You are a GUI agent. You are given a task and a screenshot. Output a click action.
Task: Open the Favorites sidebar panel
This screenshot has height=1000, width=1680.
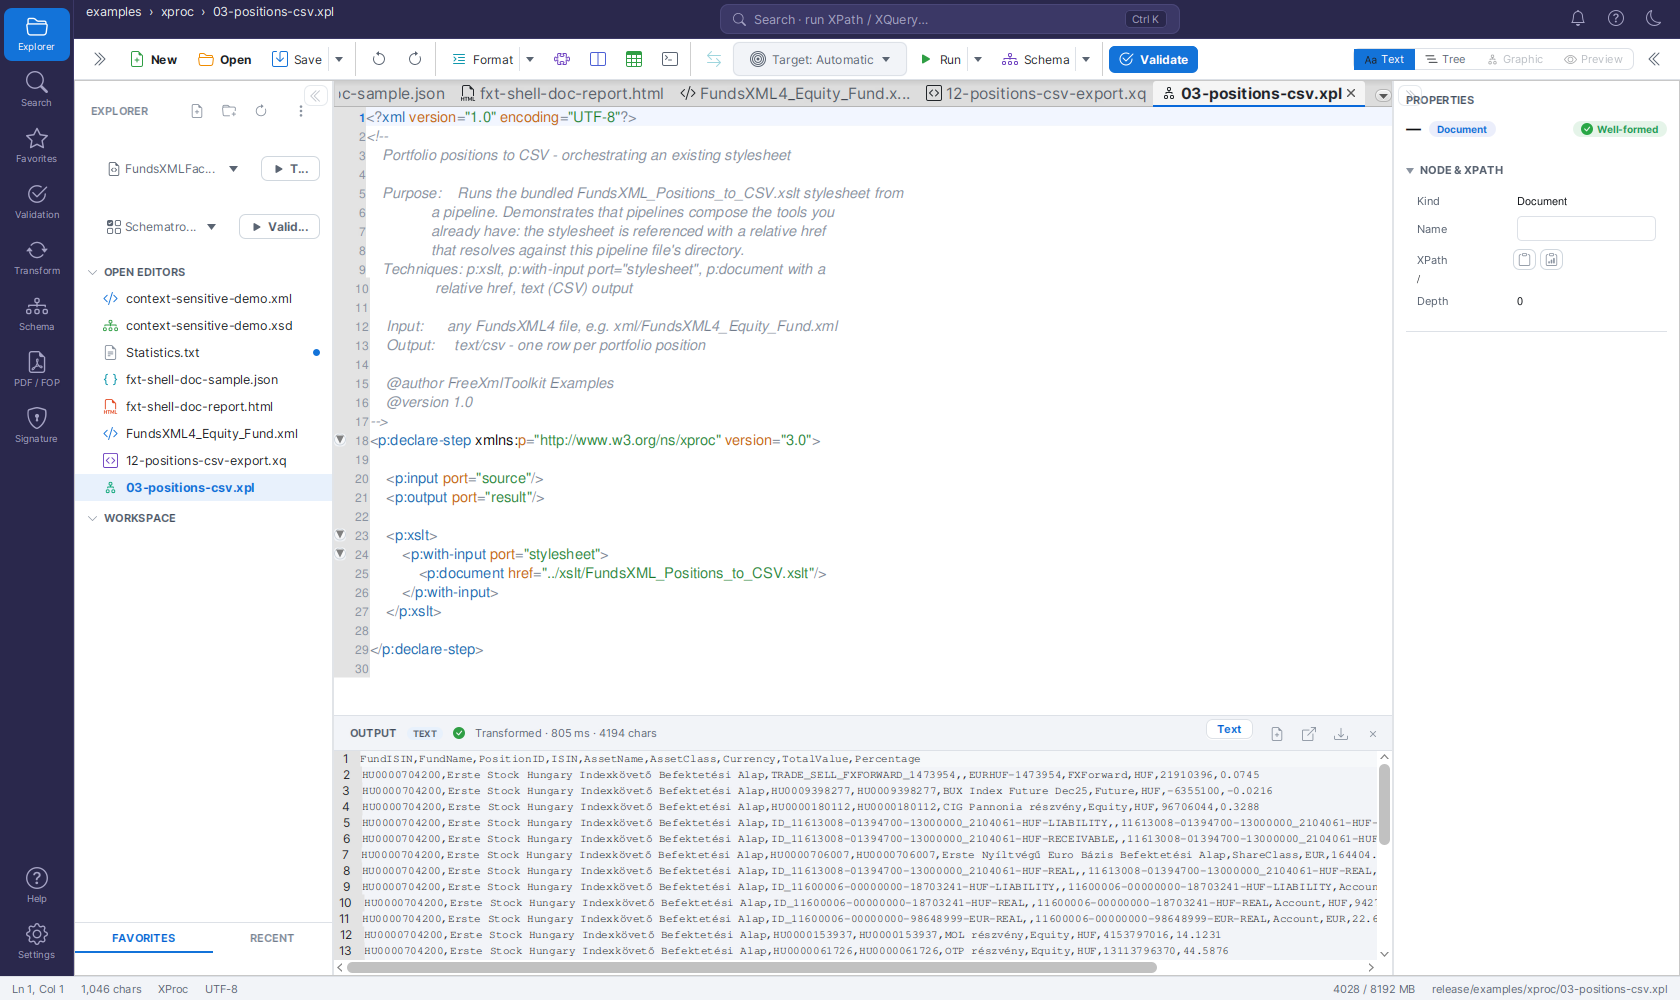coord(37,145)
